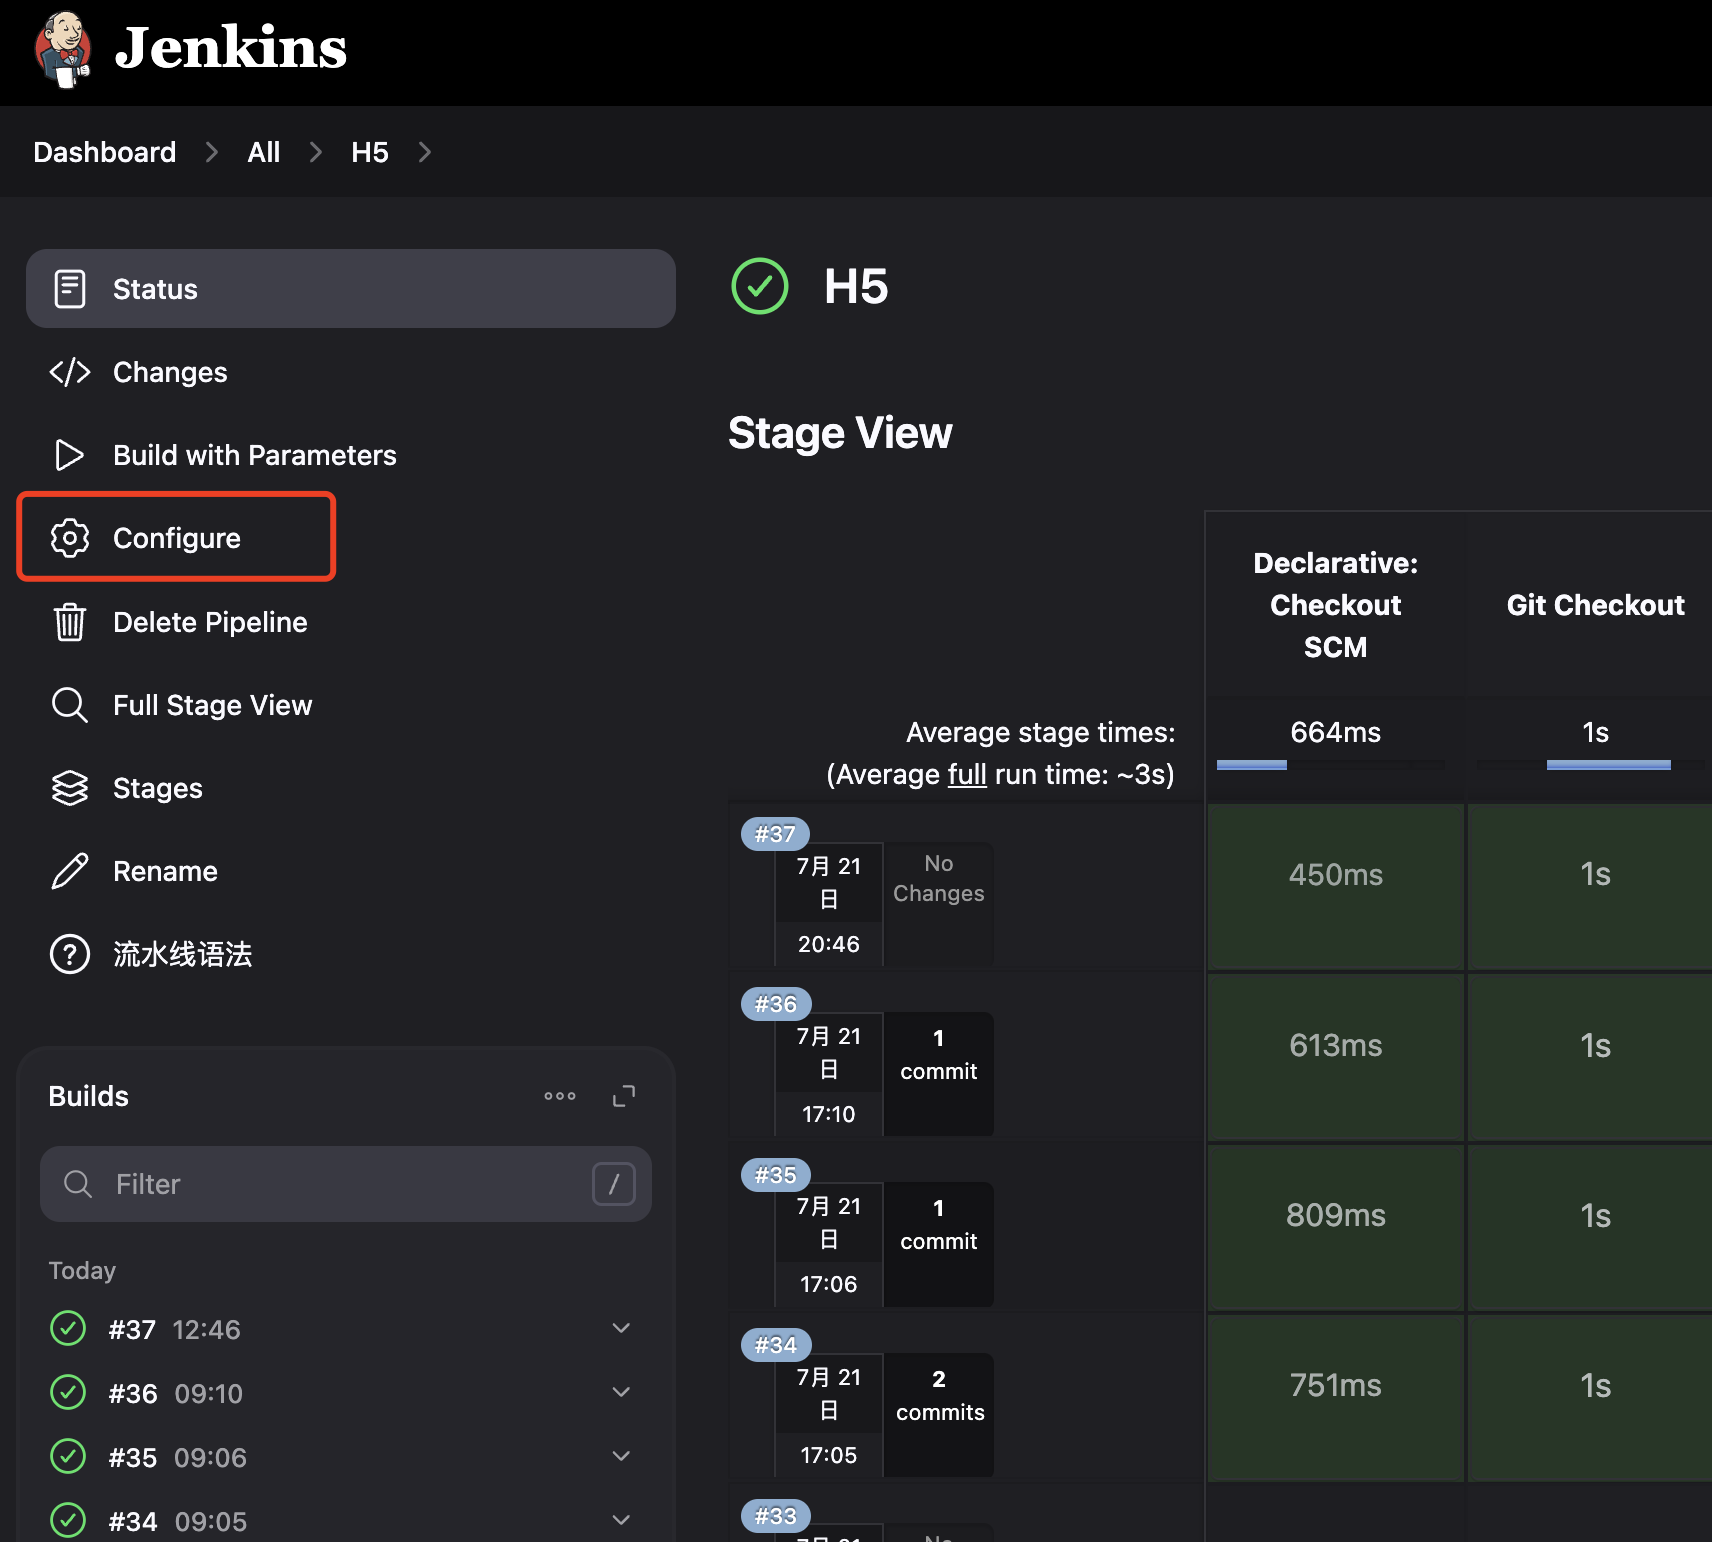Click the Configure gear icon
This screenshot has height=1542, width=1712.
pos(70,538)
